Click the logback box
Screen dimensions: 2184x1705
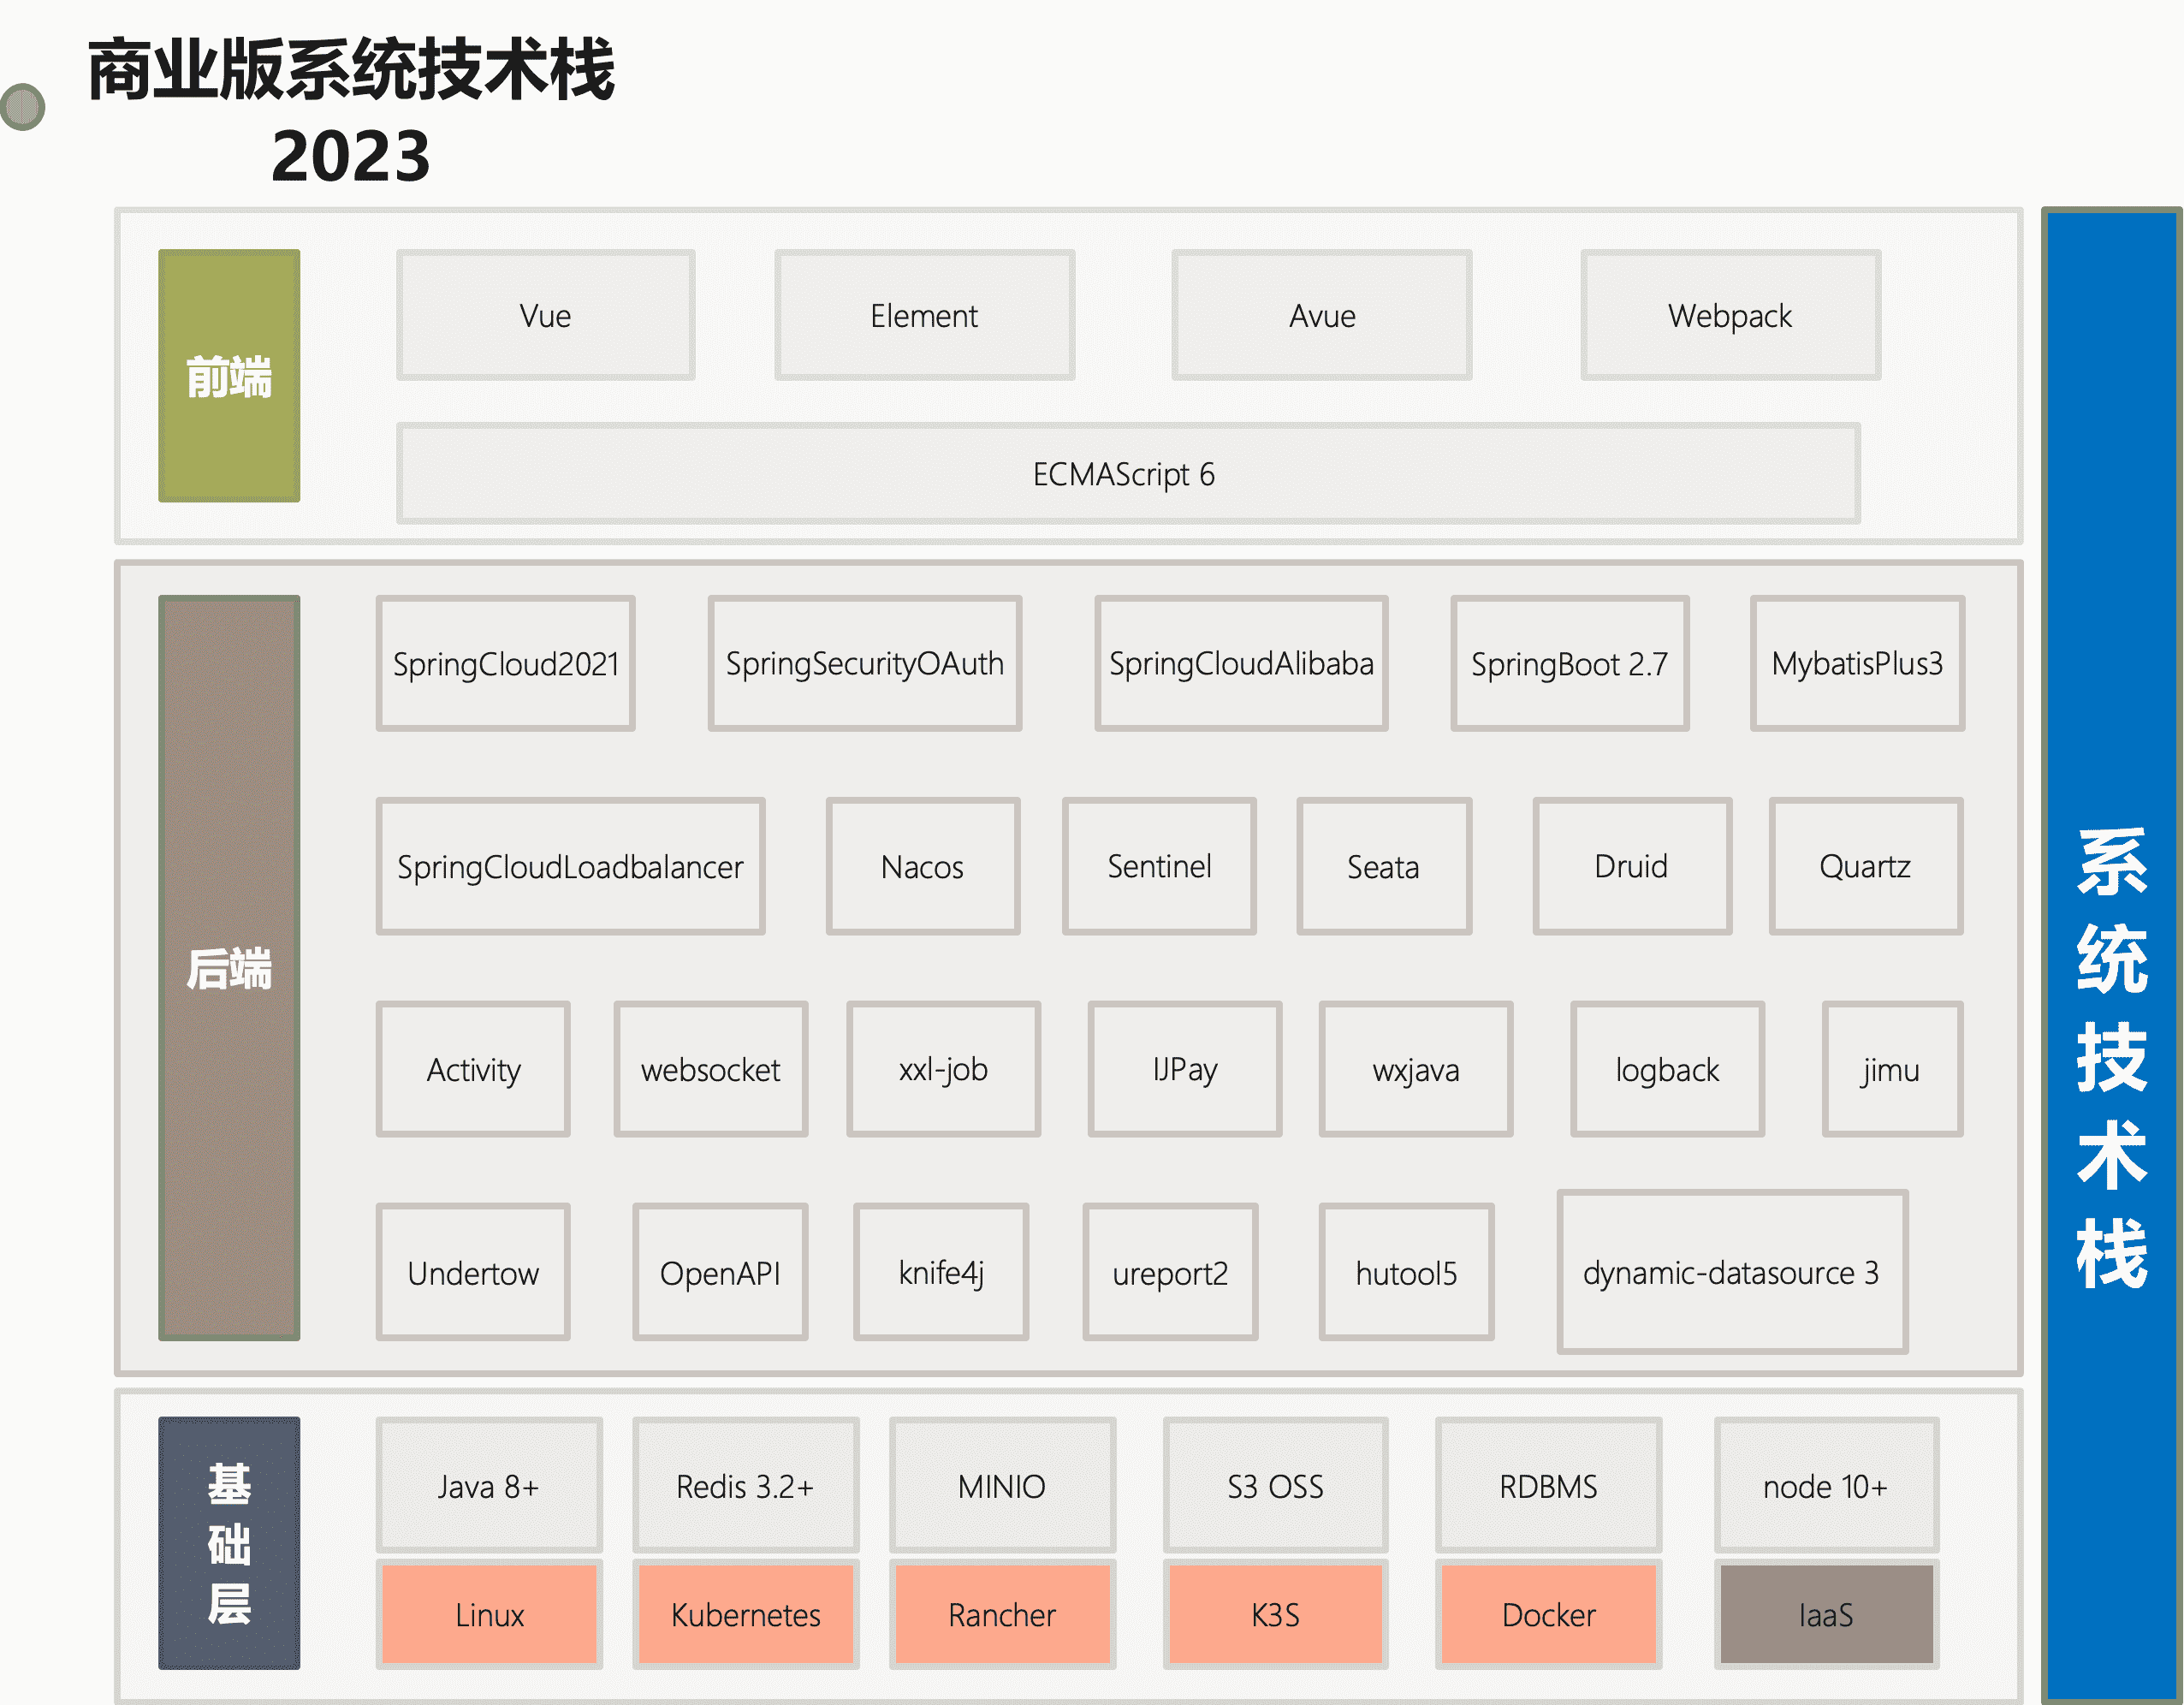tap(1667, 1069)
